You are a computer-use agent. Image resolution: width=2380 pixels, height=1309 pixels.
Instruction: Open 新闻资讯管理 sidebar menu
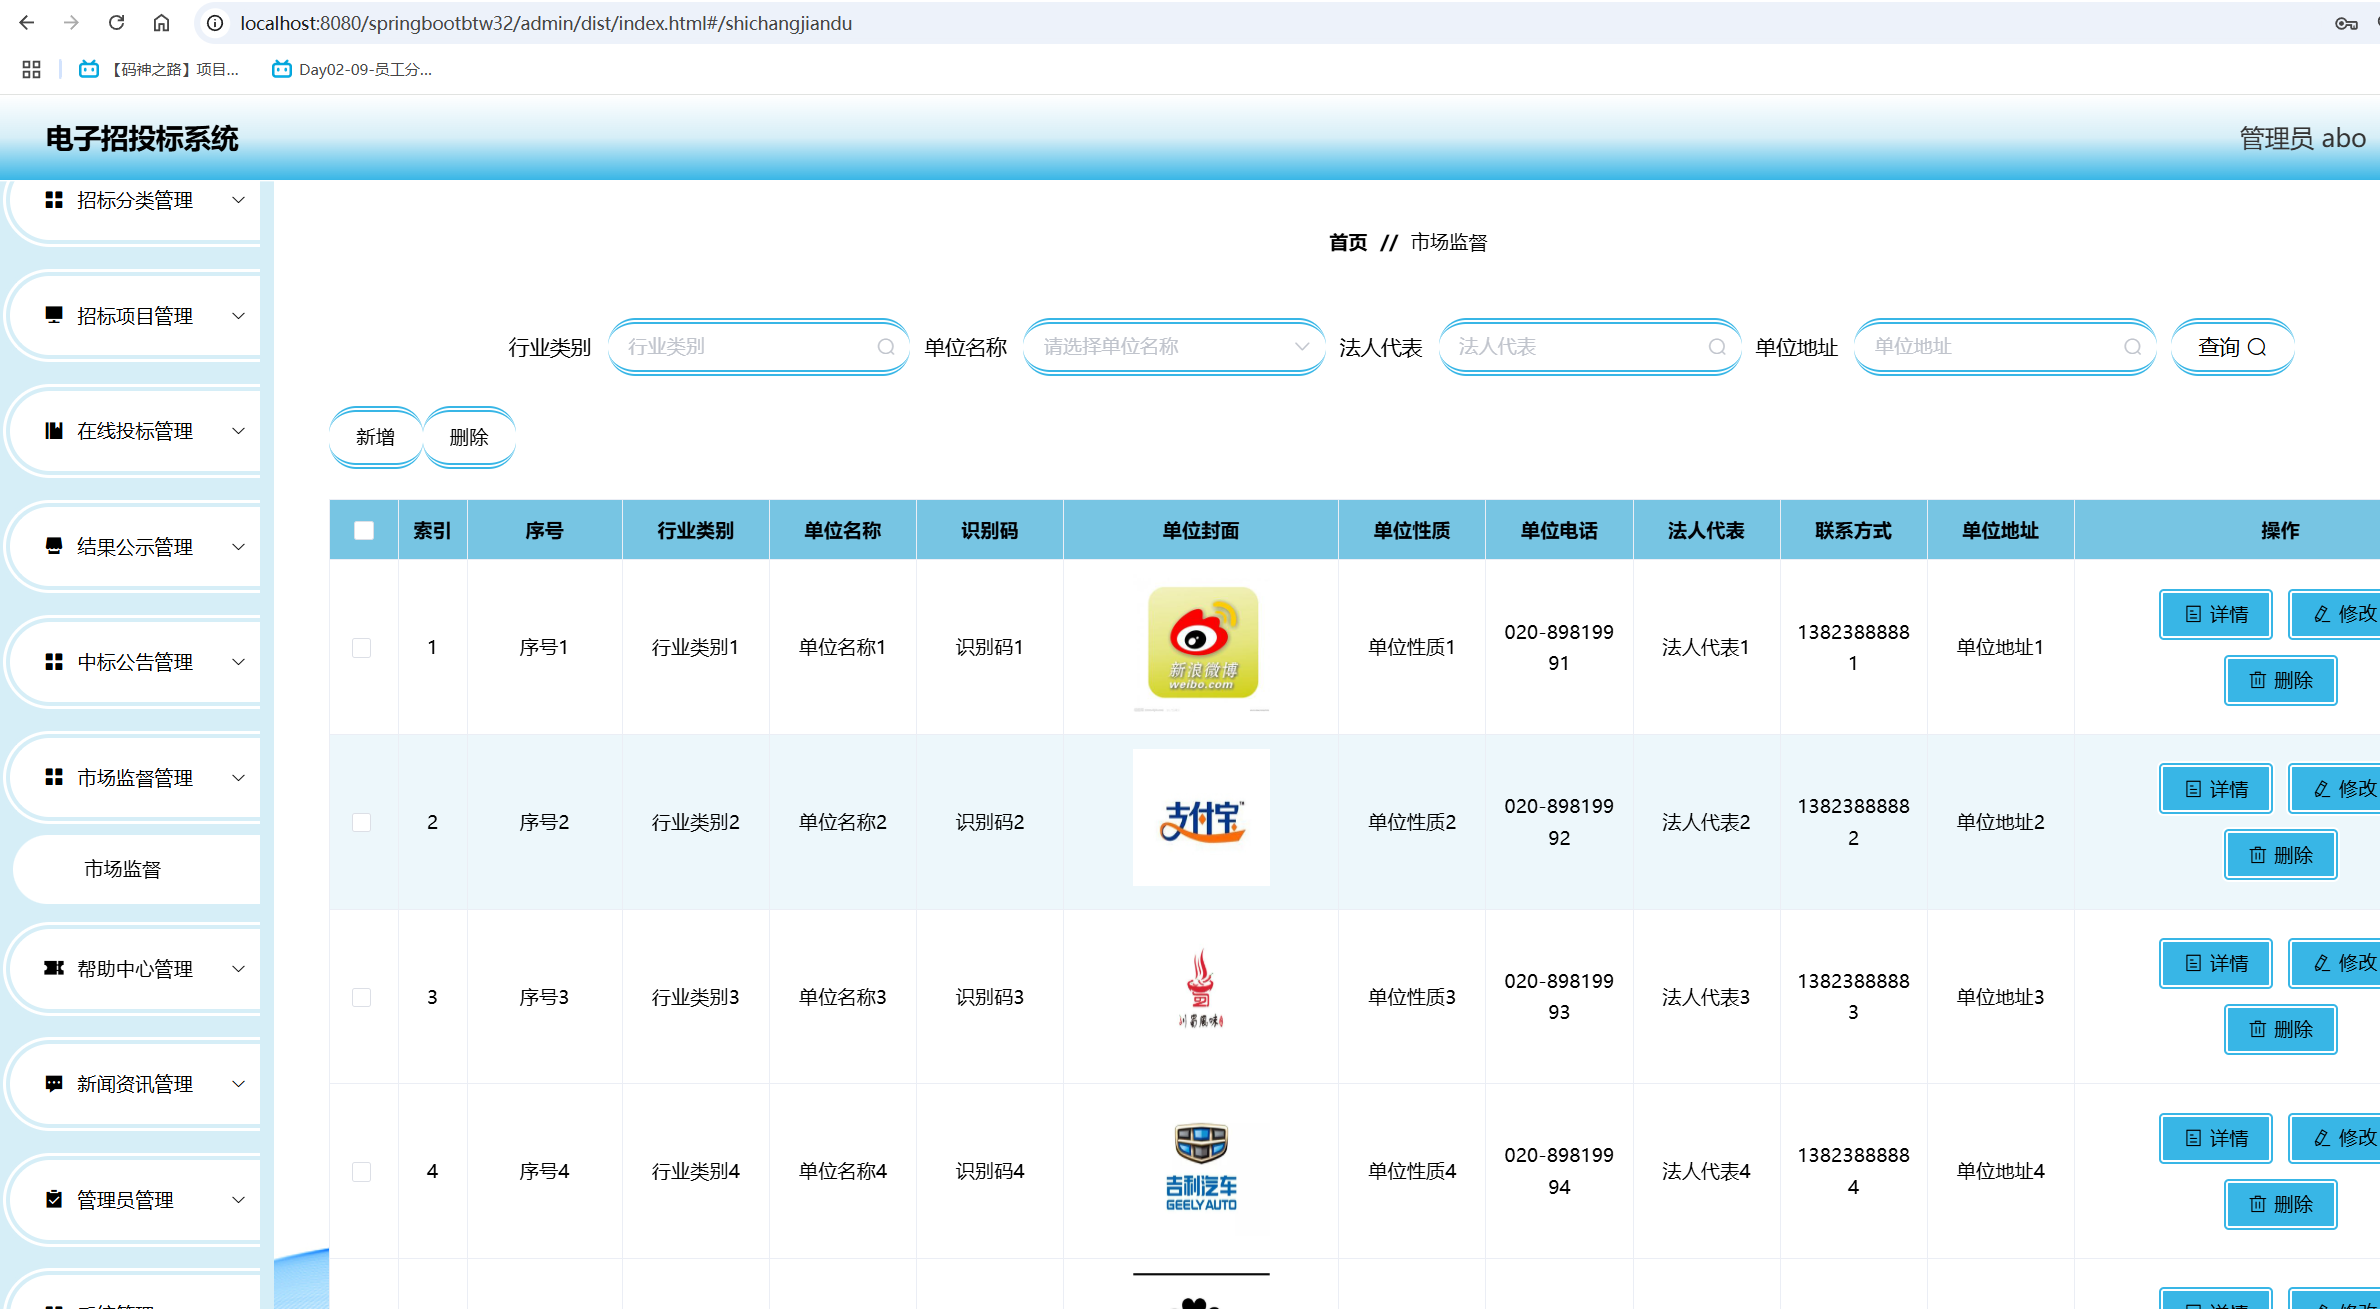135,1084
